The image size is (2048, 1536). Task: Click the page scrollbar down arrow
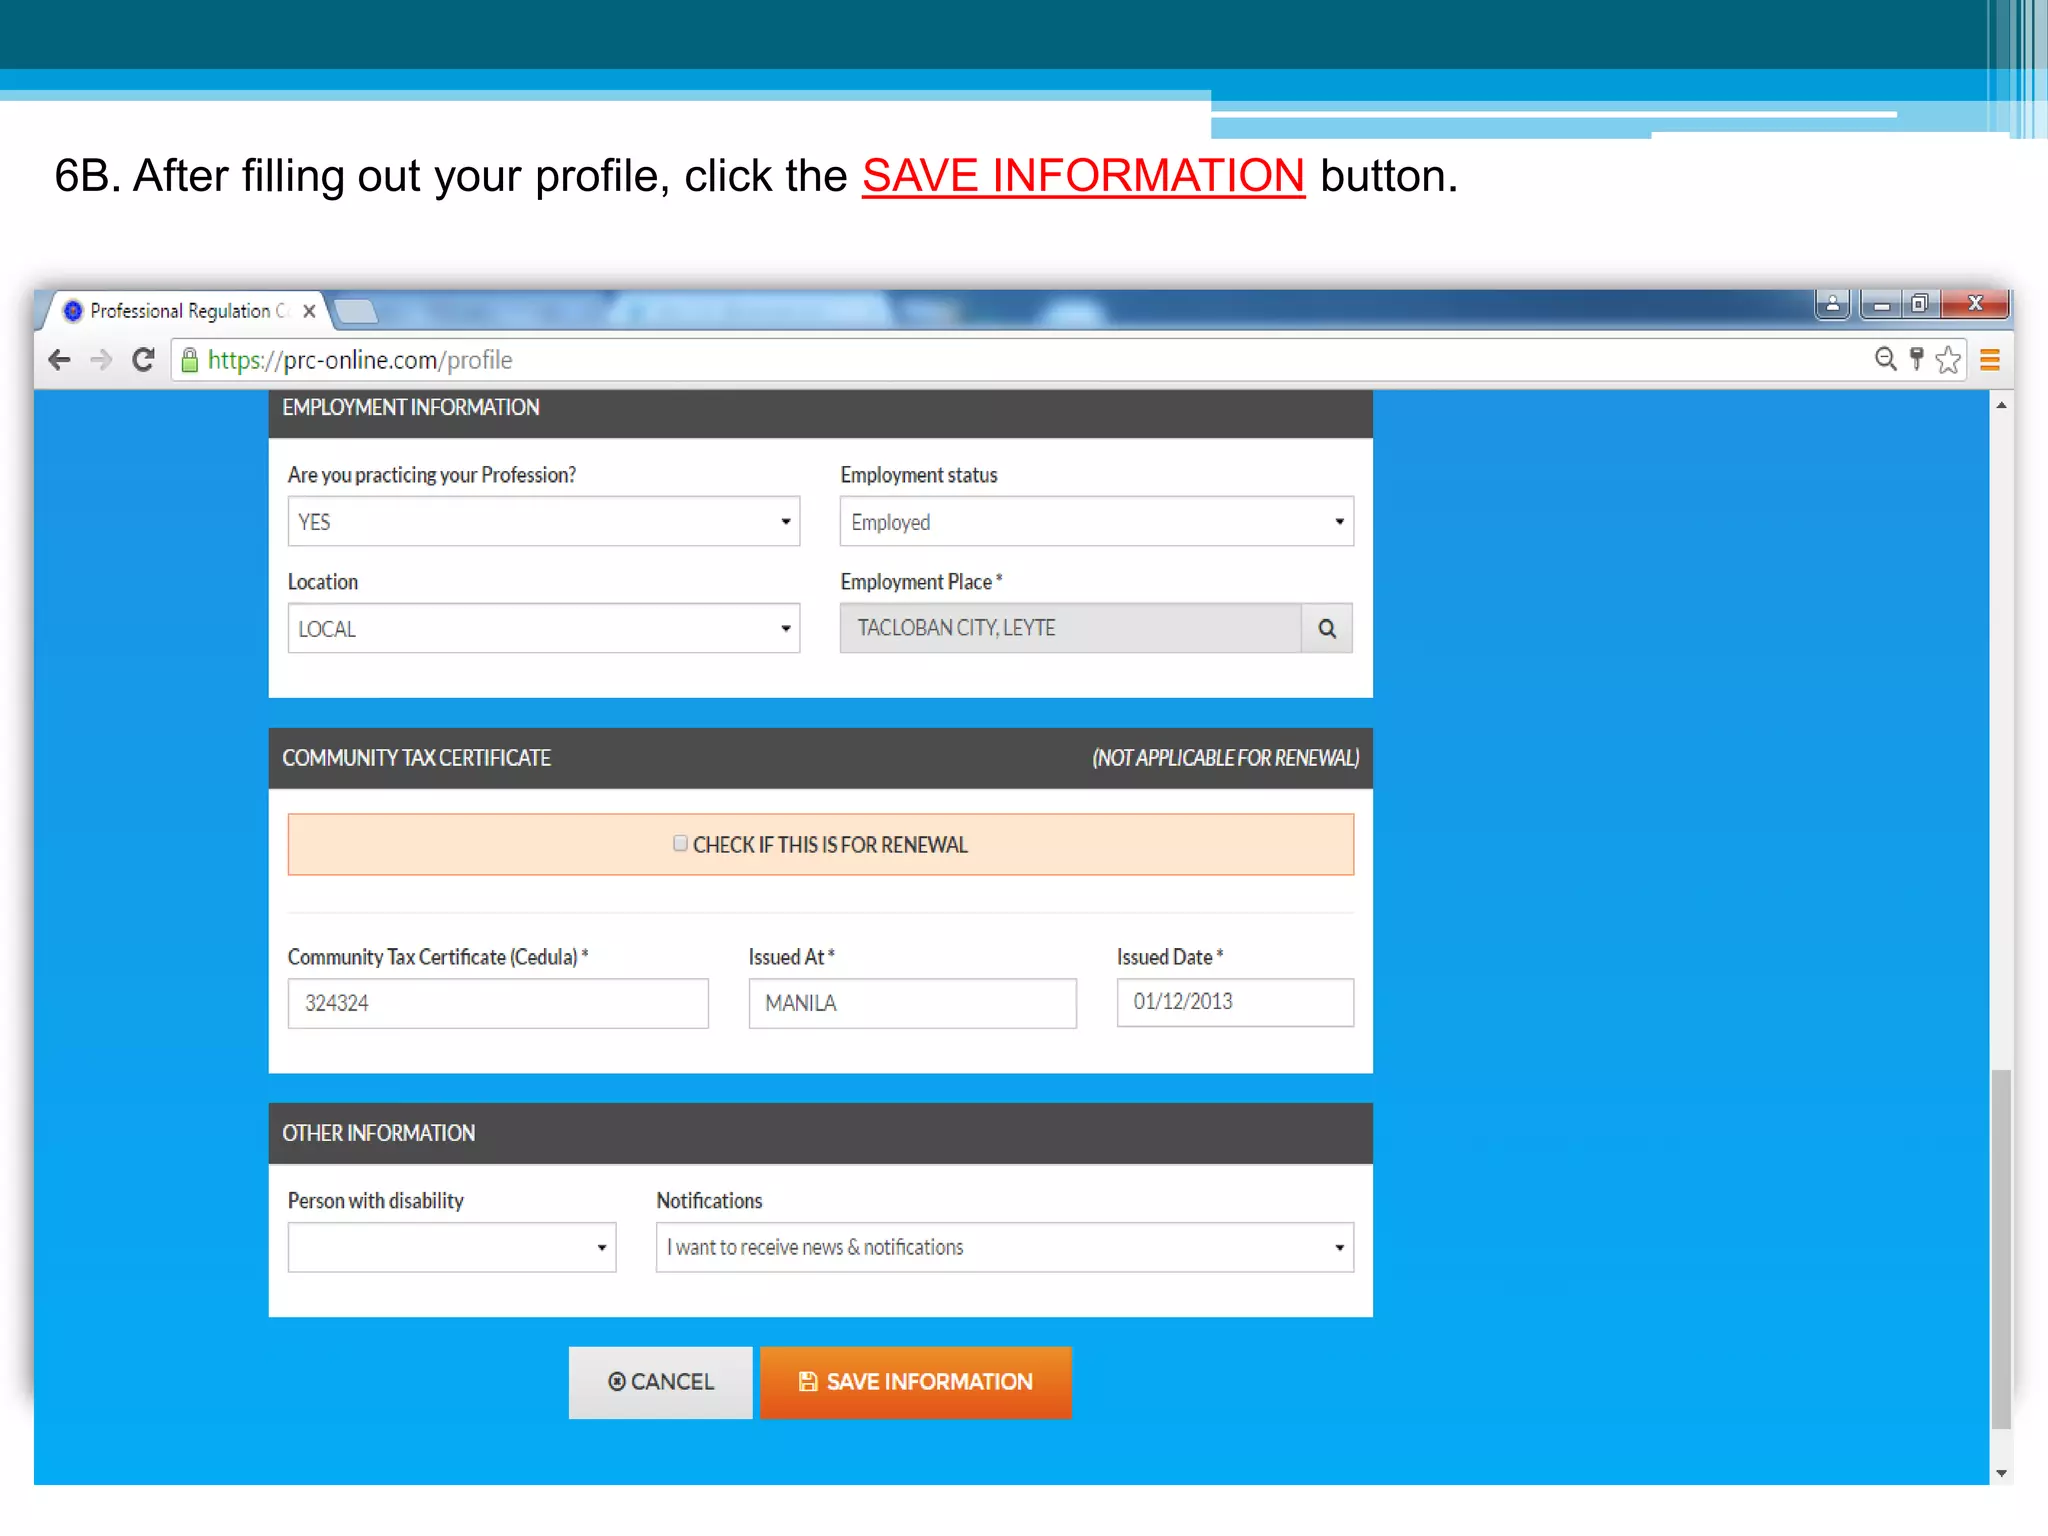coord(2001,1473)
